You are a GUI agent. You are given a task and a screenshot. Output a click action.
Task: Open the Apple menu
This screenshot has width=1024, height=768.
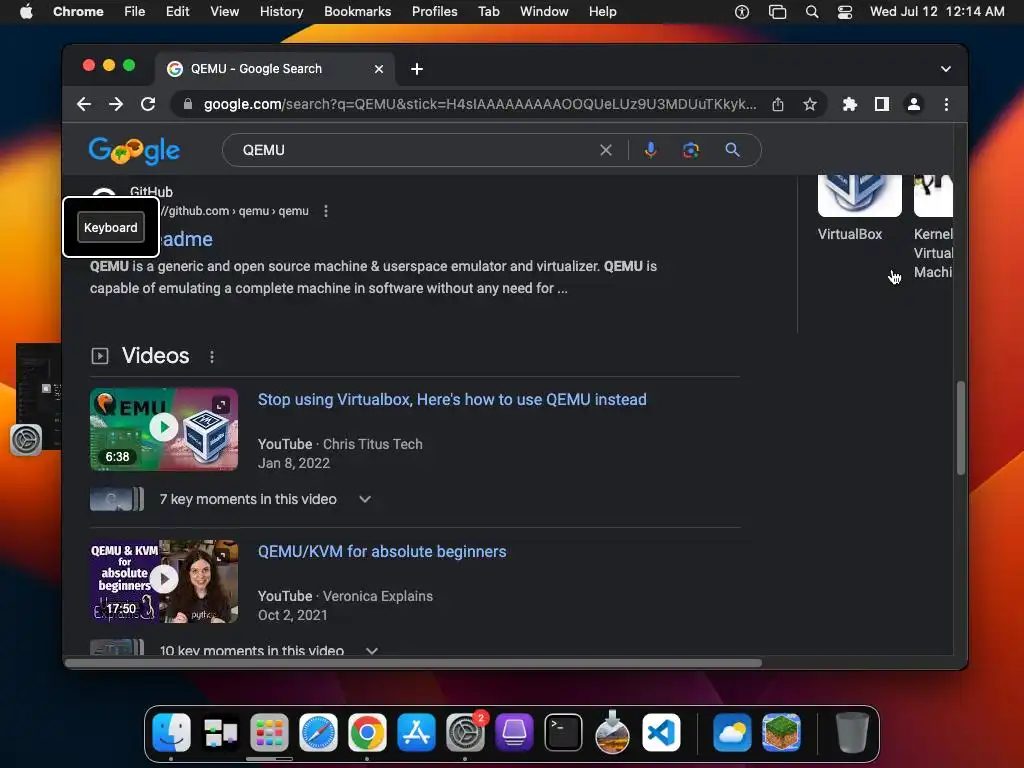point(26,12)
